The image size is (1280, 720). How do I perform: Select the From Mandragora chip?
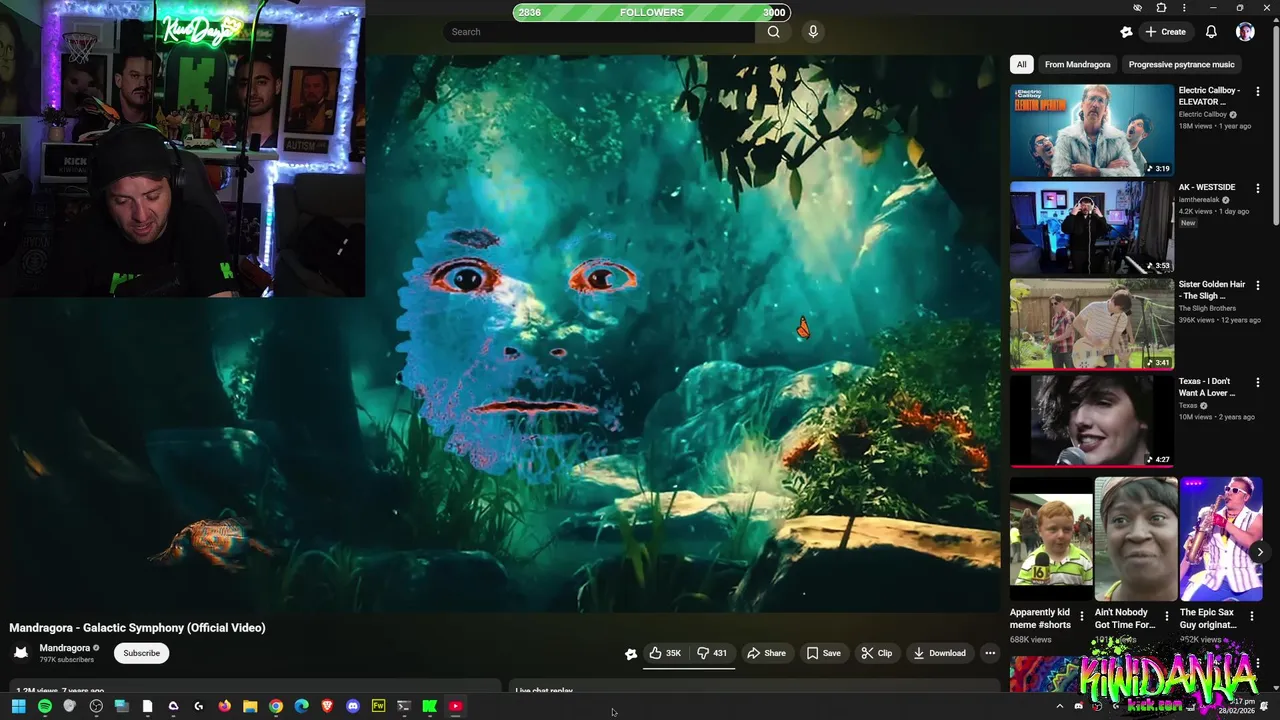(x=1077, y=64)
